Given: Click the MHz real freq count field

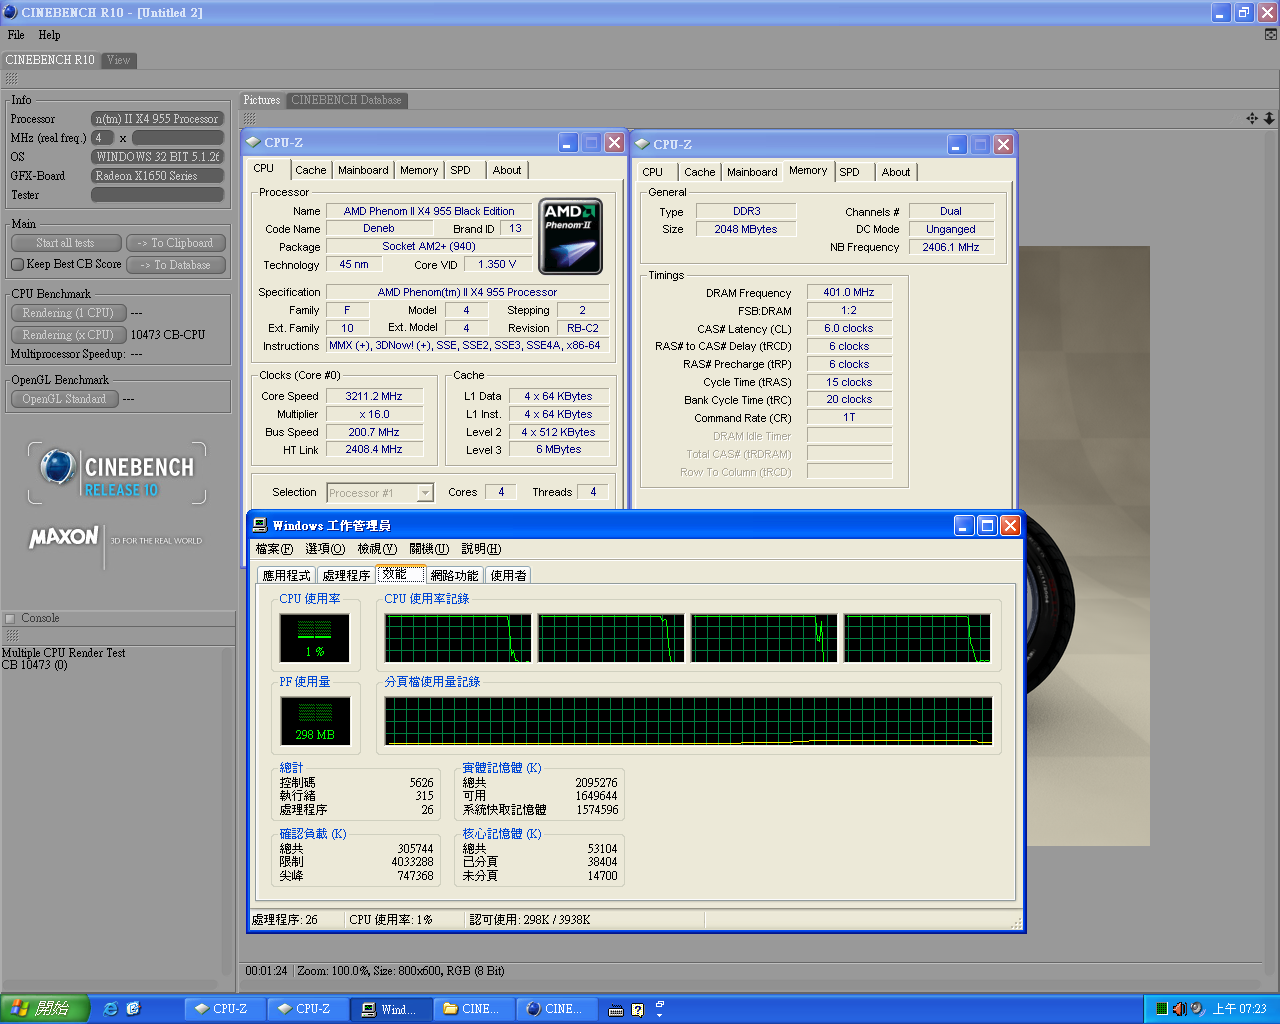Looking at the screenshot, I should 102,138.
